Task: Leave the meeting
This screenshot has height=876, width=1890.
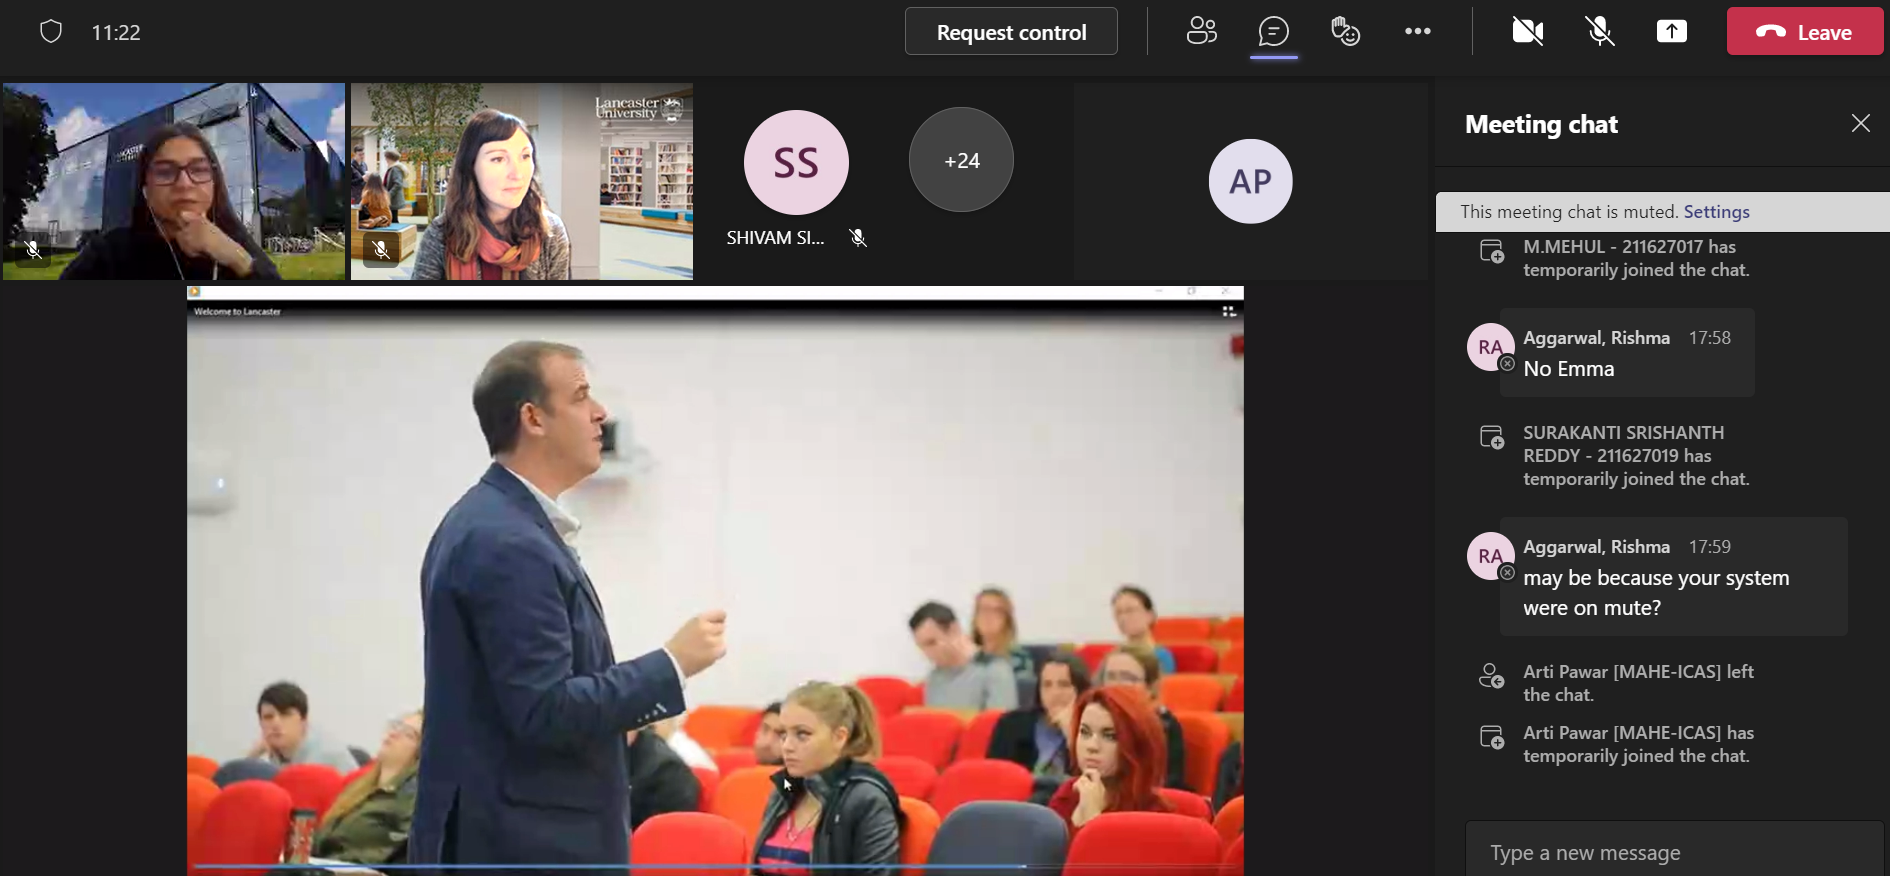Action: point(1805,32)
